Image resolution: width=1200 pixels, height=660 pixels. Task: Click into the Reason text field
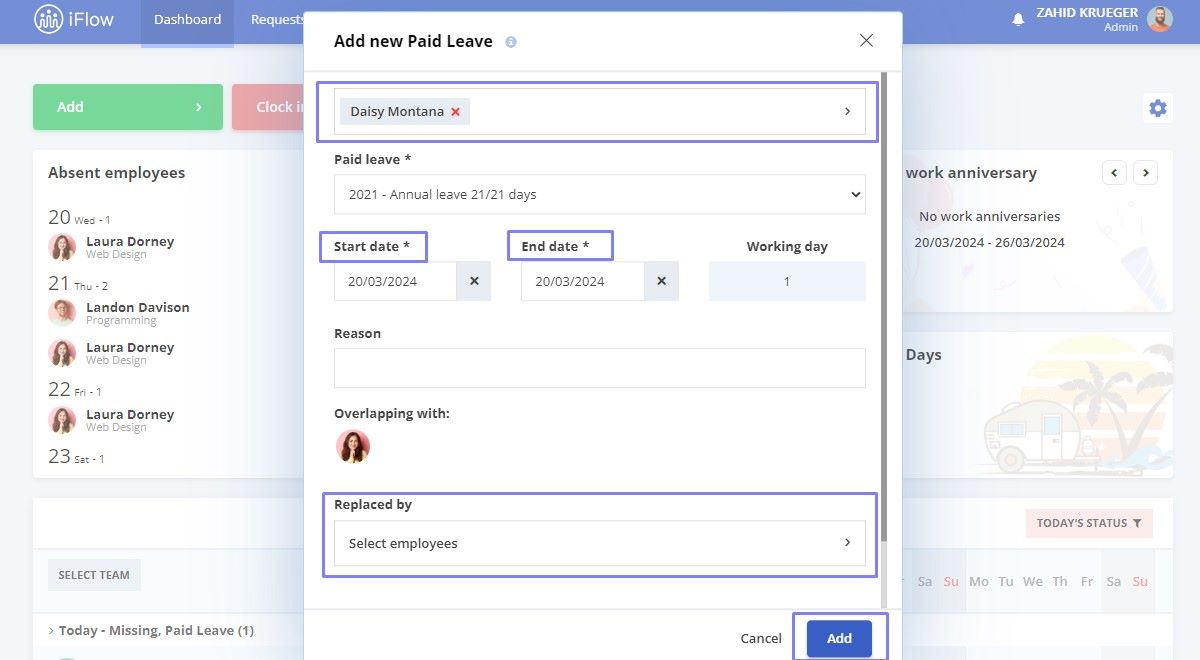600,368
